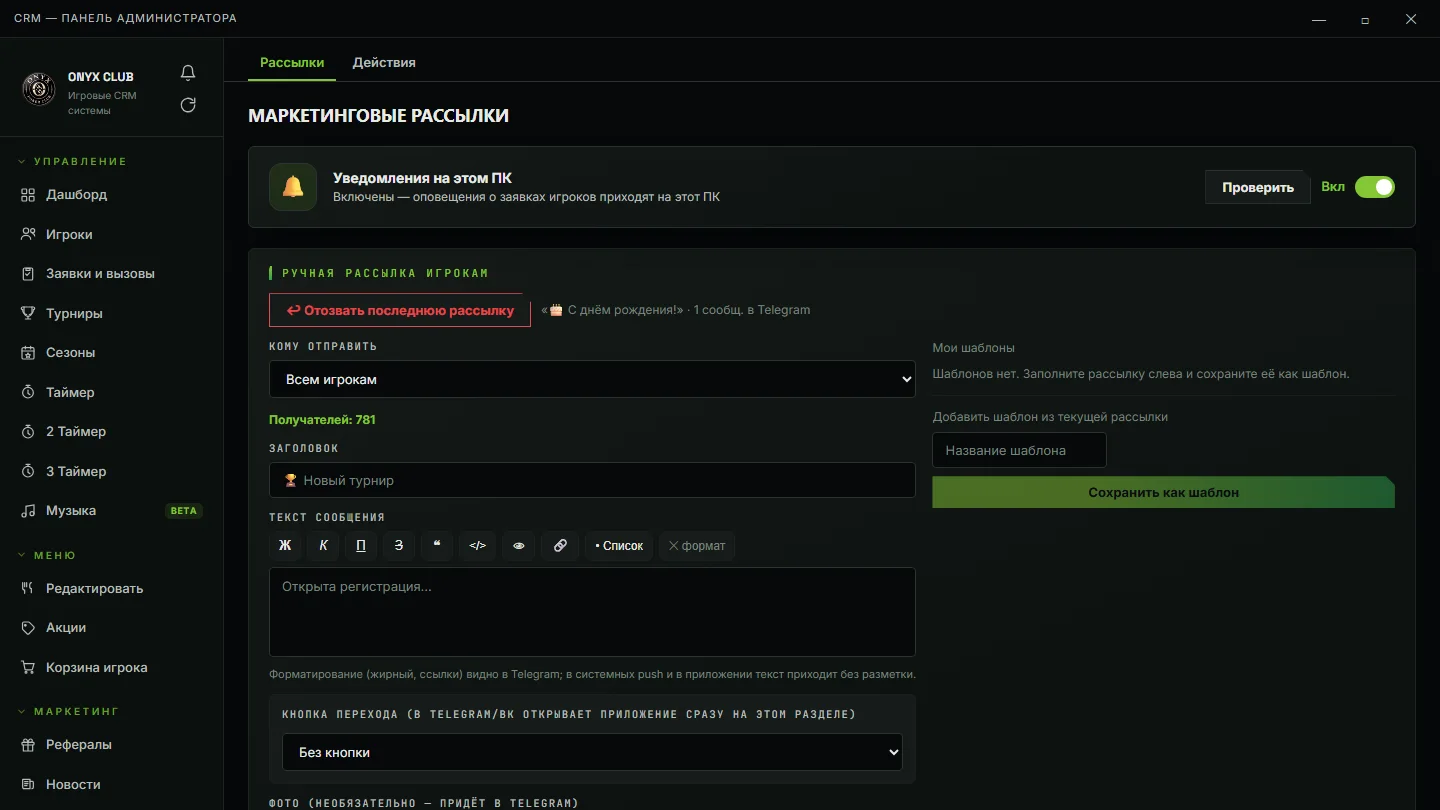Insert a link with the chain icon

(x=560, y=545)
